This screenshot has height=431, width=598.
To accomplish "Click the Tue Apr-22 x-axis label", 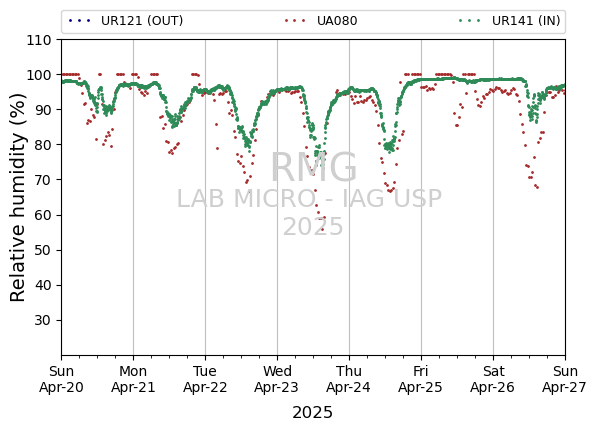I will [x=205, y=379].
